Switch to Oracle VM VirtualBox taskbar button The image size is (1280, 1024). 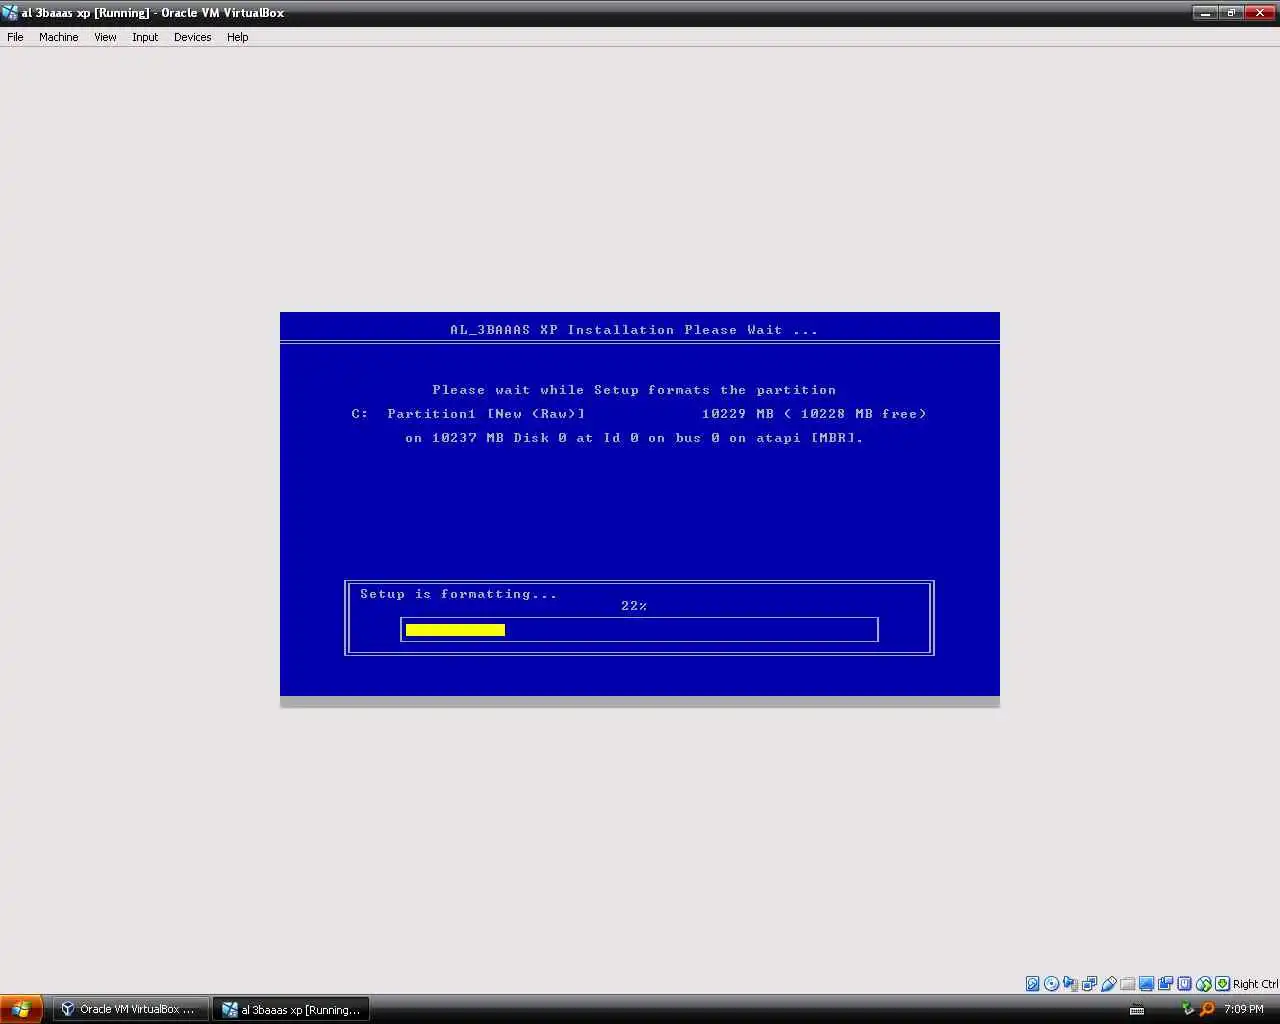129,1009
